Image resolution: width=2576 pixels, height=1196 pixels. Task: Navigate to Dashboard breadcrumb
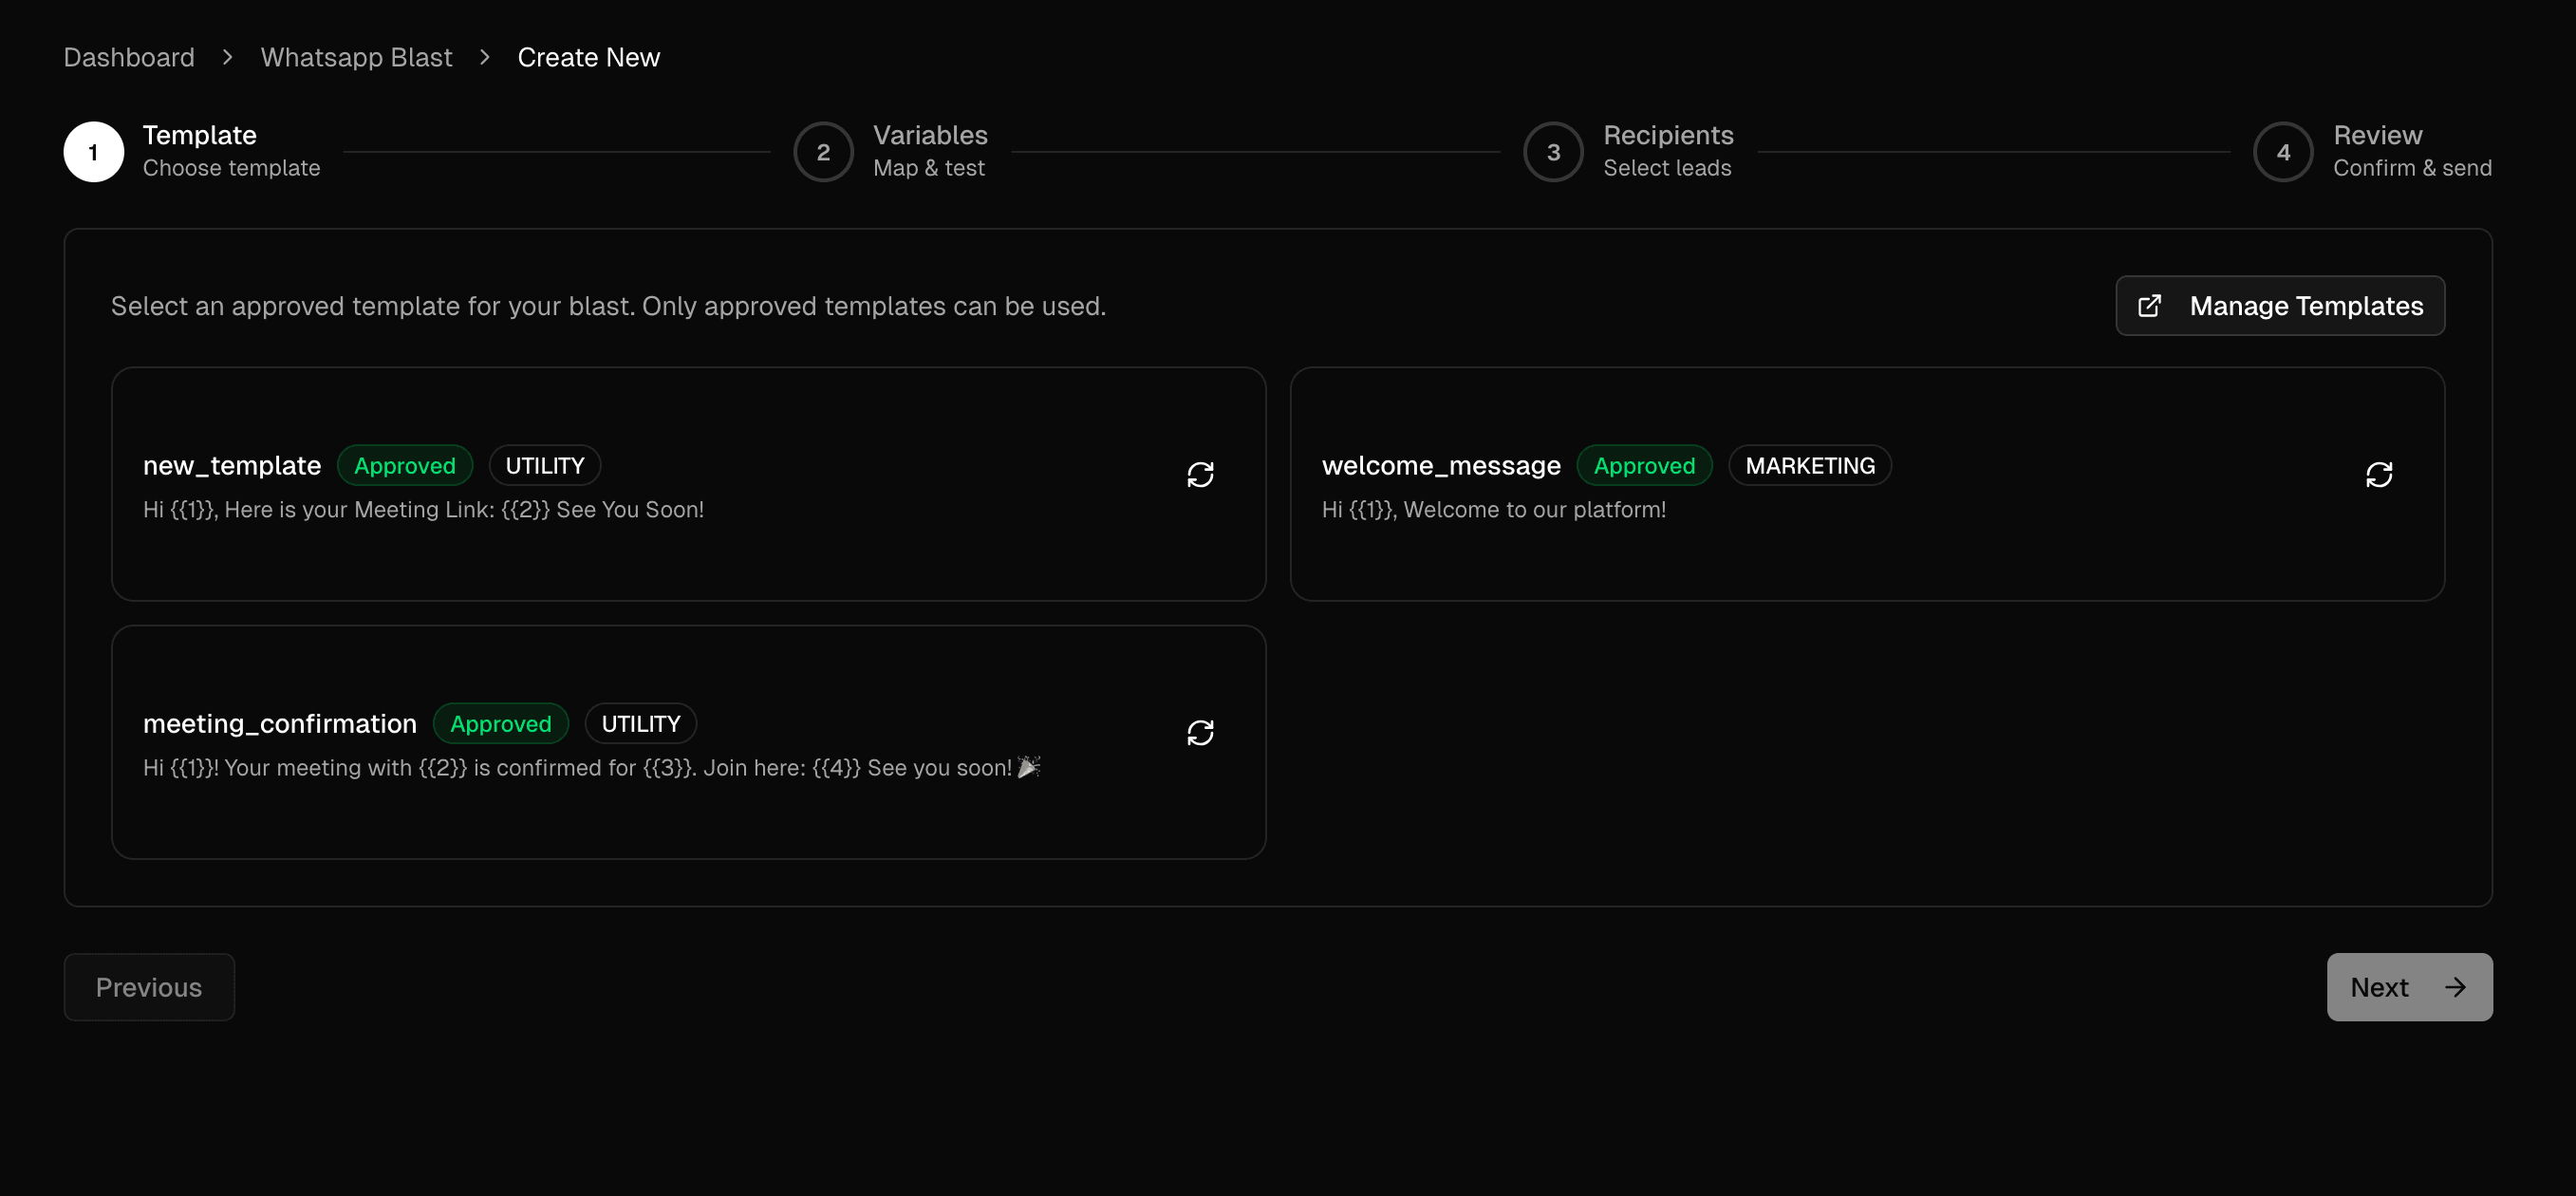pyautogui.click(x=129, y=57)
